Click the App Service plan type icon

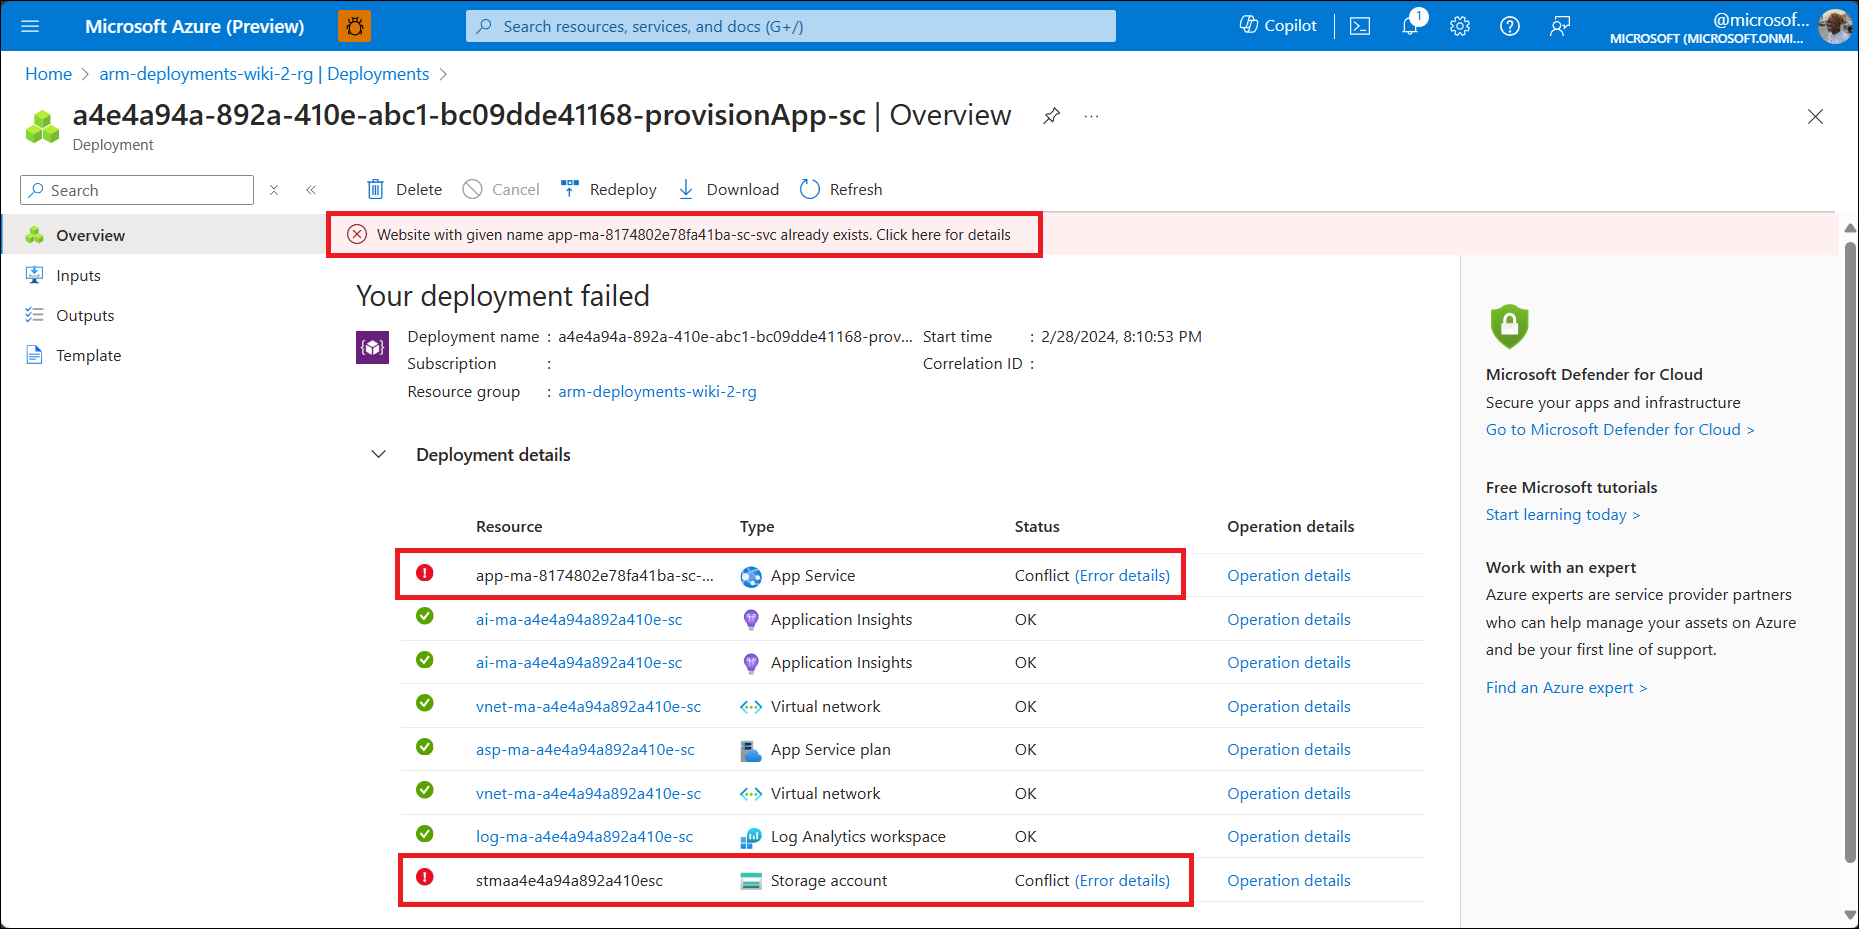click(x=751, y=750)
